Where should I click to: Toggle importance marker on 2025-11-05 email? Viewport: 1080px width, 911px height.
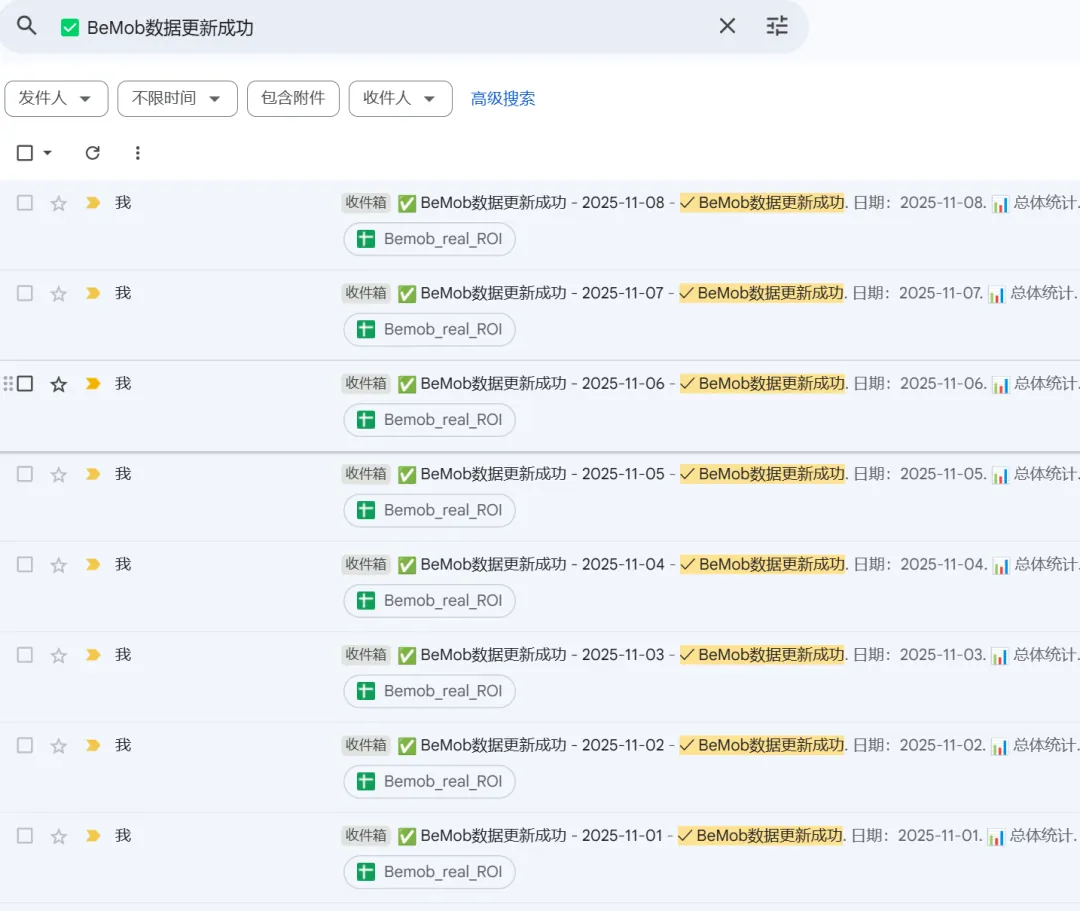93,474
